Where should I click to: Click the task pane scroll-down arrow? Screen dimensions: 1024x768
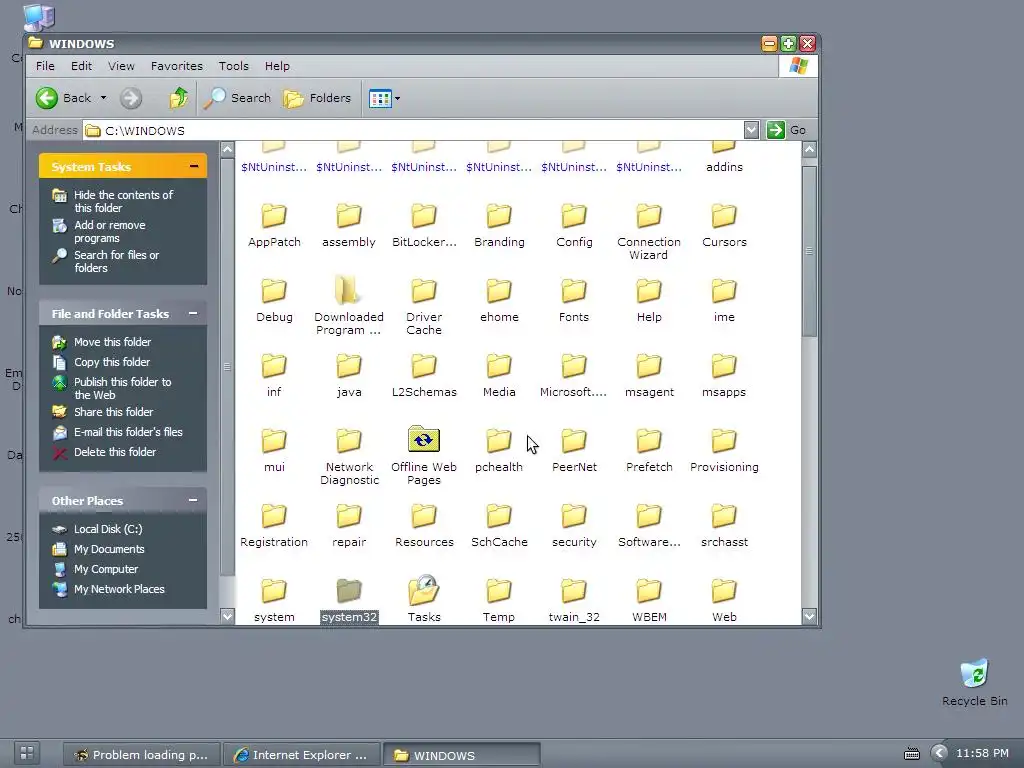point(227,616)
